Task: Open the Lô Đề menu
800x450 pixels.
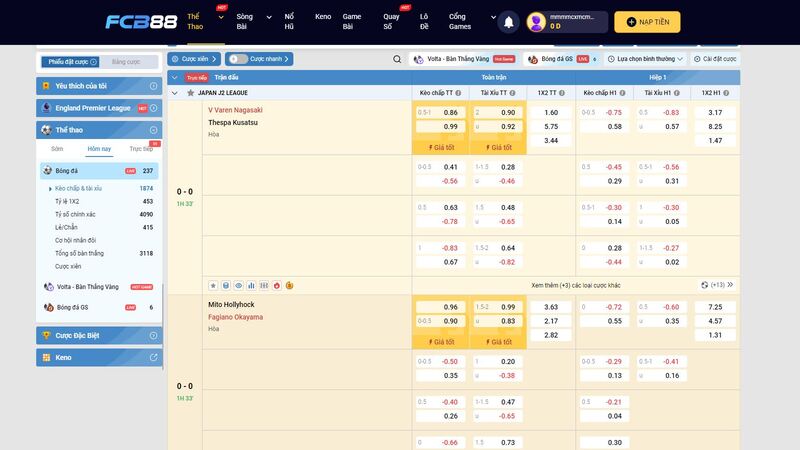Action: pyautogui.click(x=424, y=21)
